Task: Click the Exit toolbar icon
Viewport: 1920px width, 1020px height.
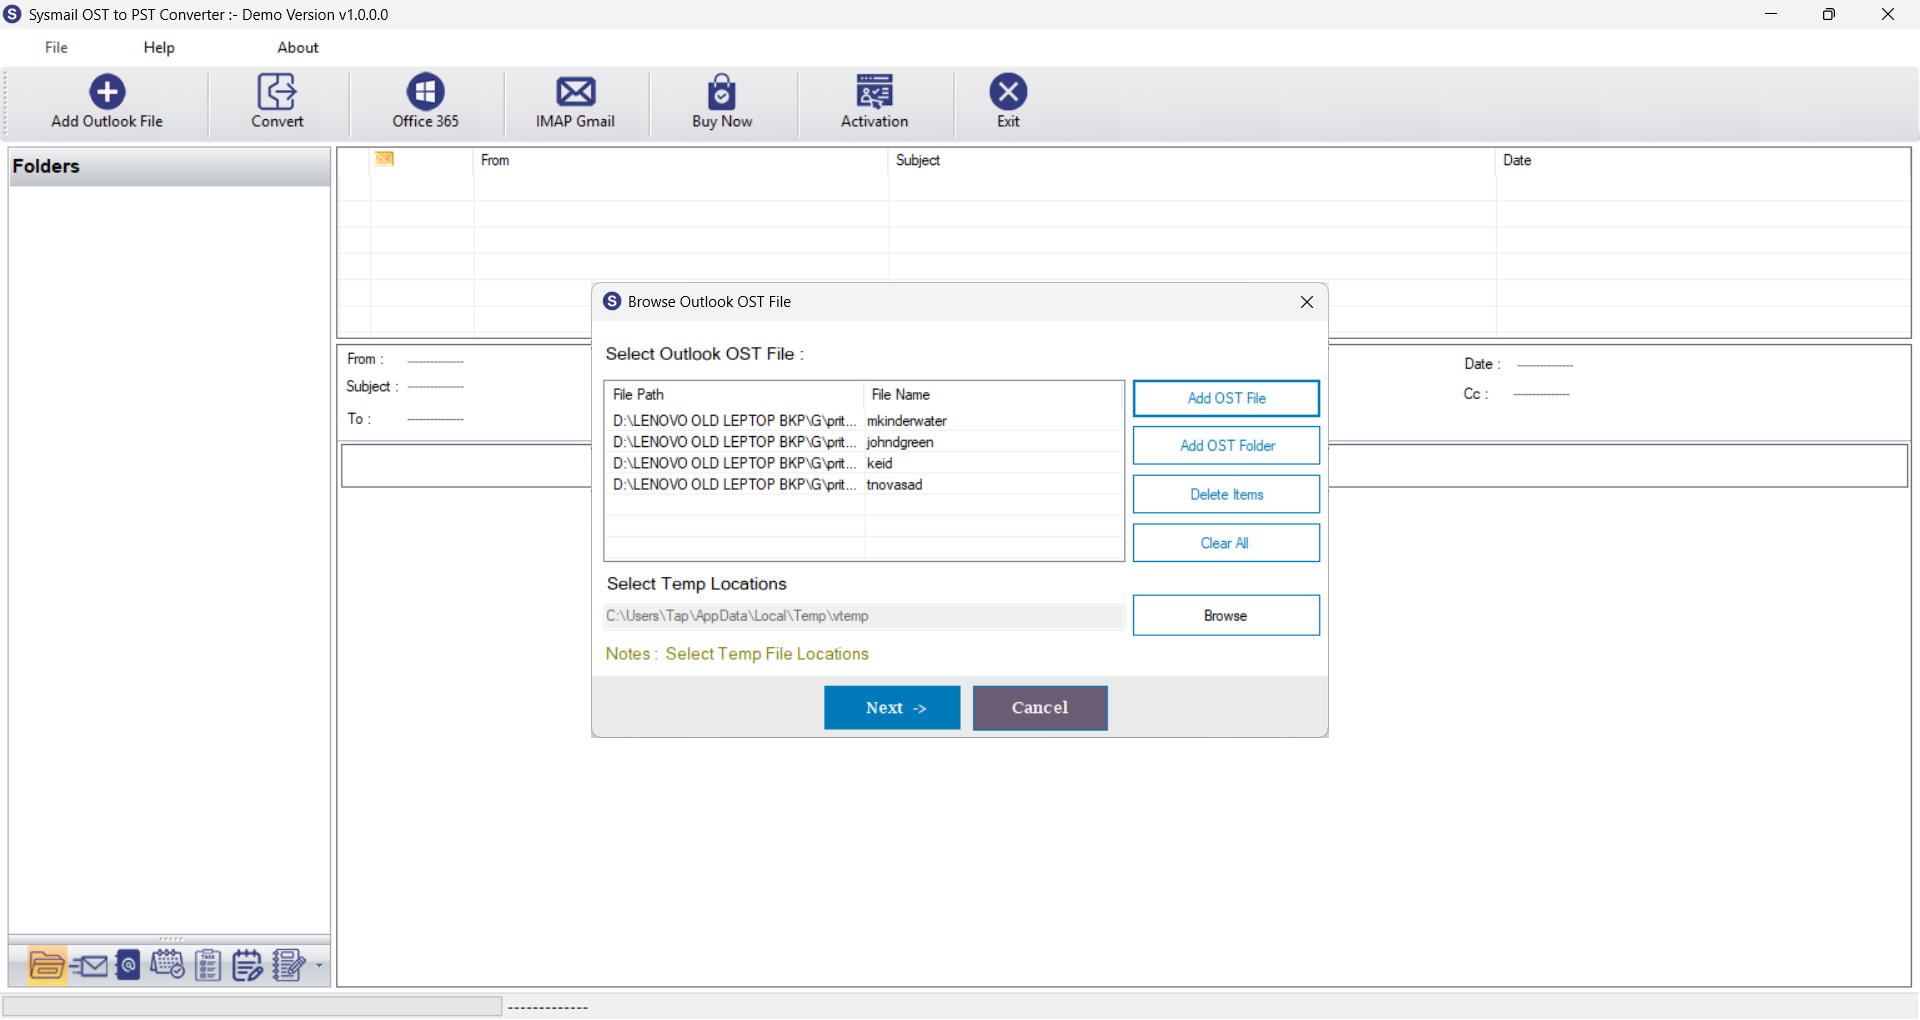Action: click(x=1008, y=101)
